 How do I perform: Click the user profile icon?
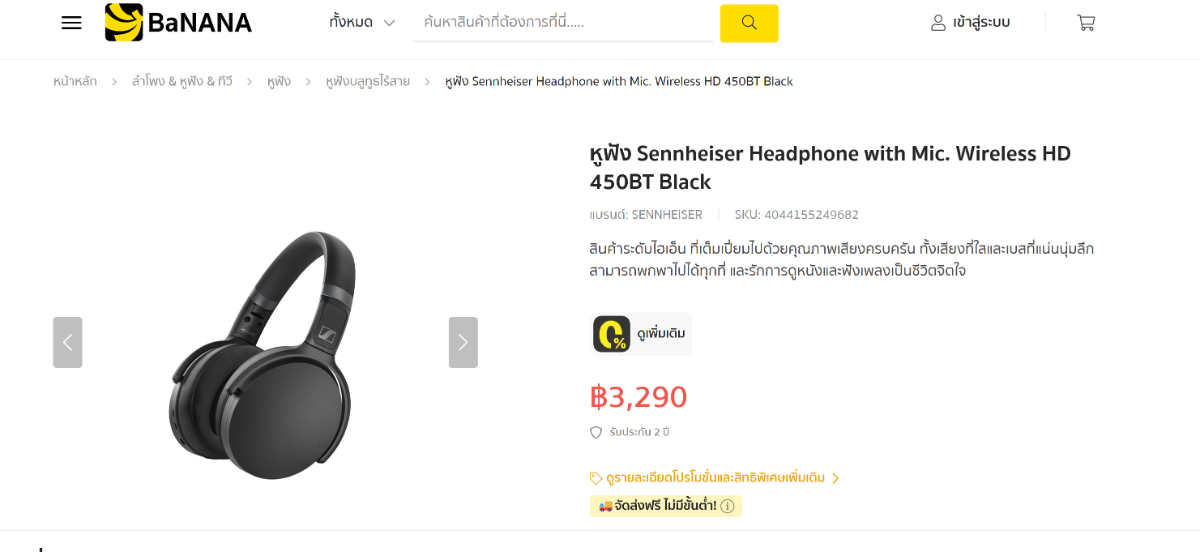(x=938, y=22)
